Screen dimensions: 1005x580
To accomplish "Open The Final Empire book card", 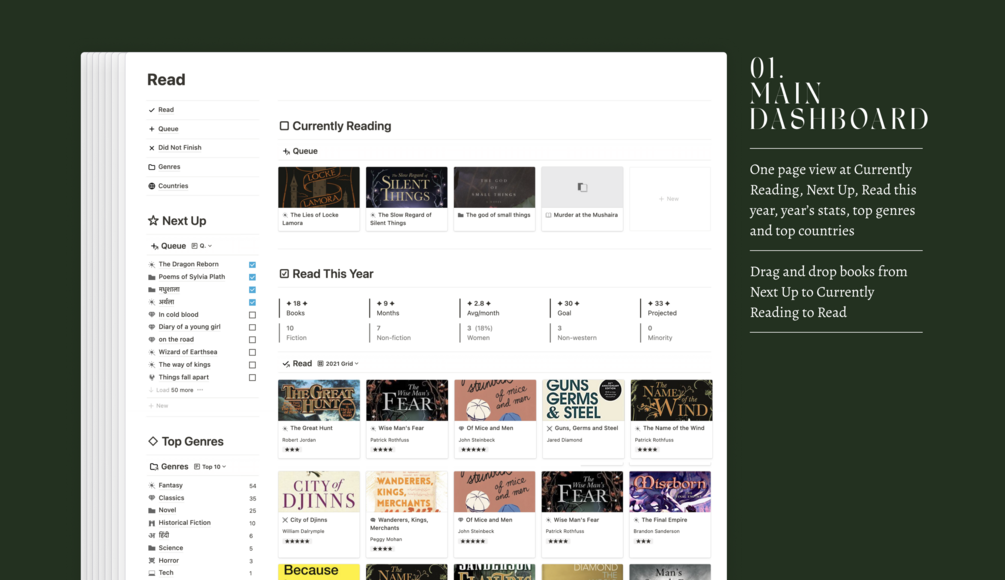I will pos(670,514).
